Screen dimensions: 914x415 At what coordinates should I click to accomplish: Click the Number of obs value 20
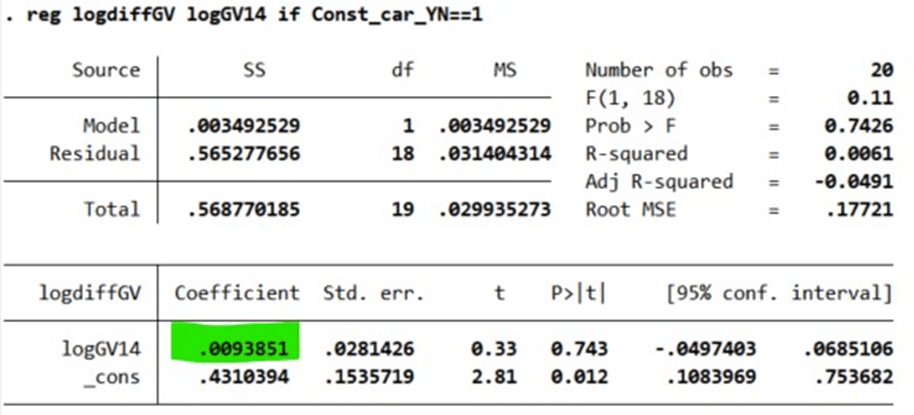pos(880,71)
